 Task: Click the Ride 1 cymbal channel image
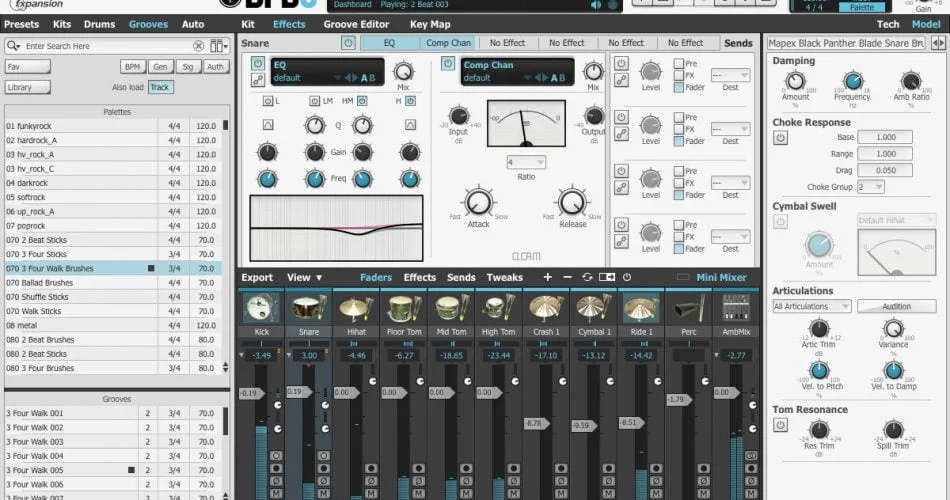click(x=642, y=308)
